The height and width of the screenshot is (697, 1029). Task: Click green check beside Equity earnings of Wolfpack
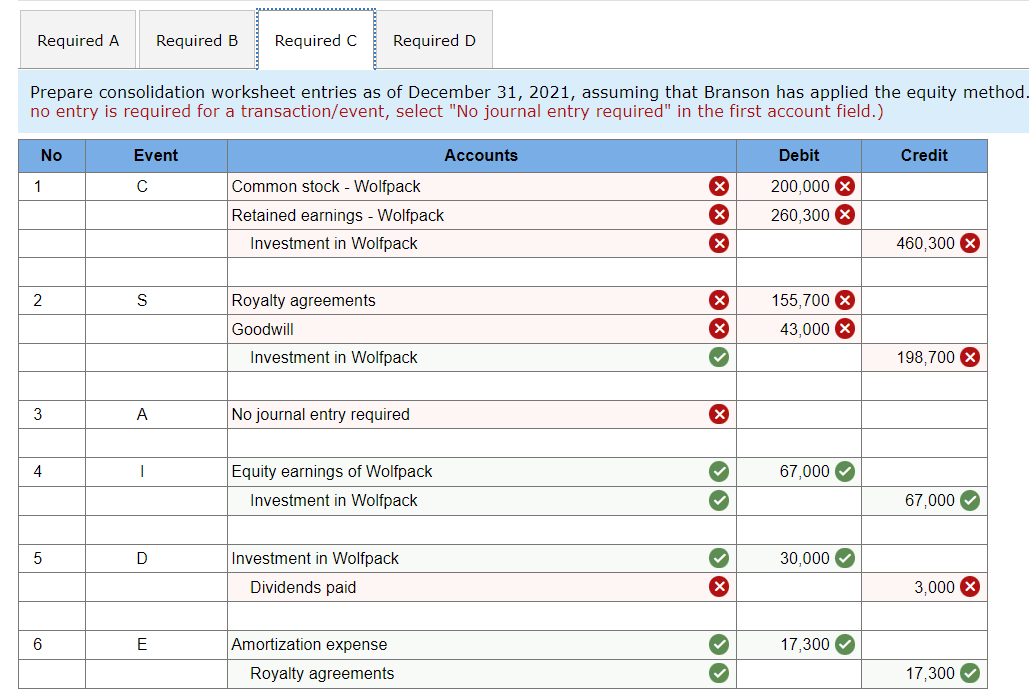(719, 471)
